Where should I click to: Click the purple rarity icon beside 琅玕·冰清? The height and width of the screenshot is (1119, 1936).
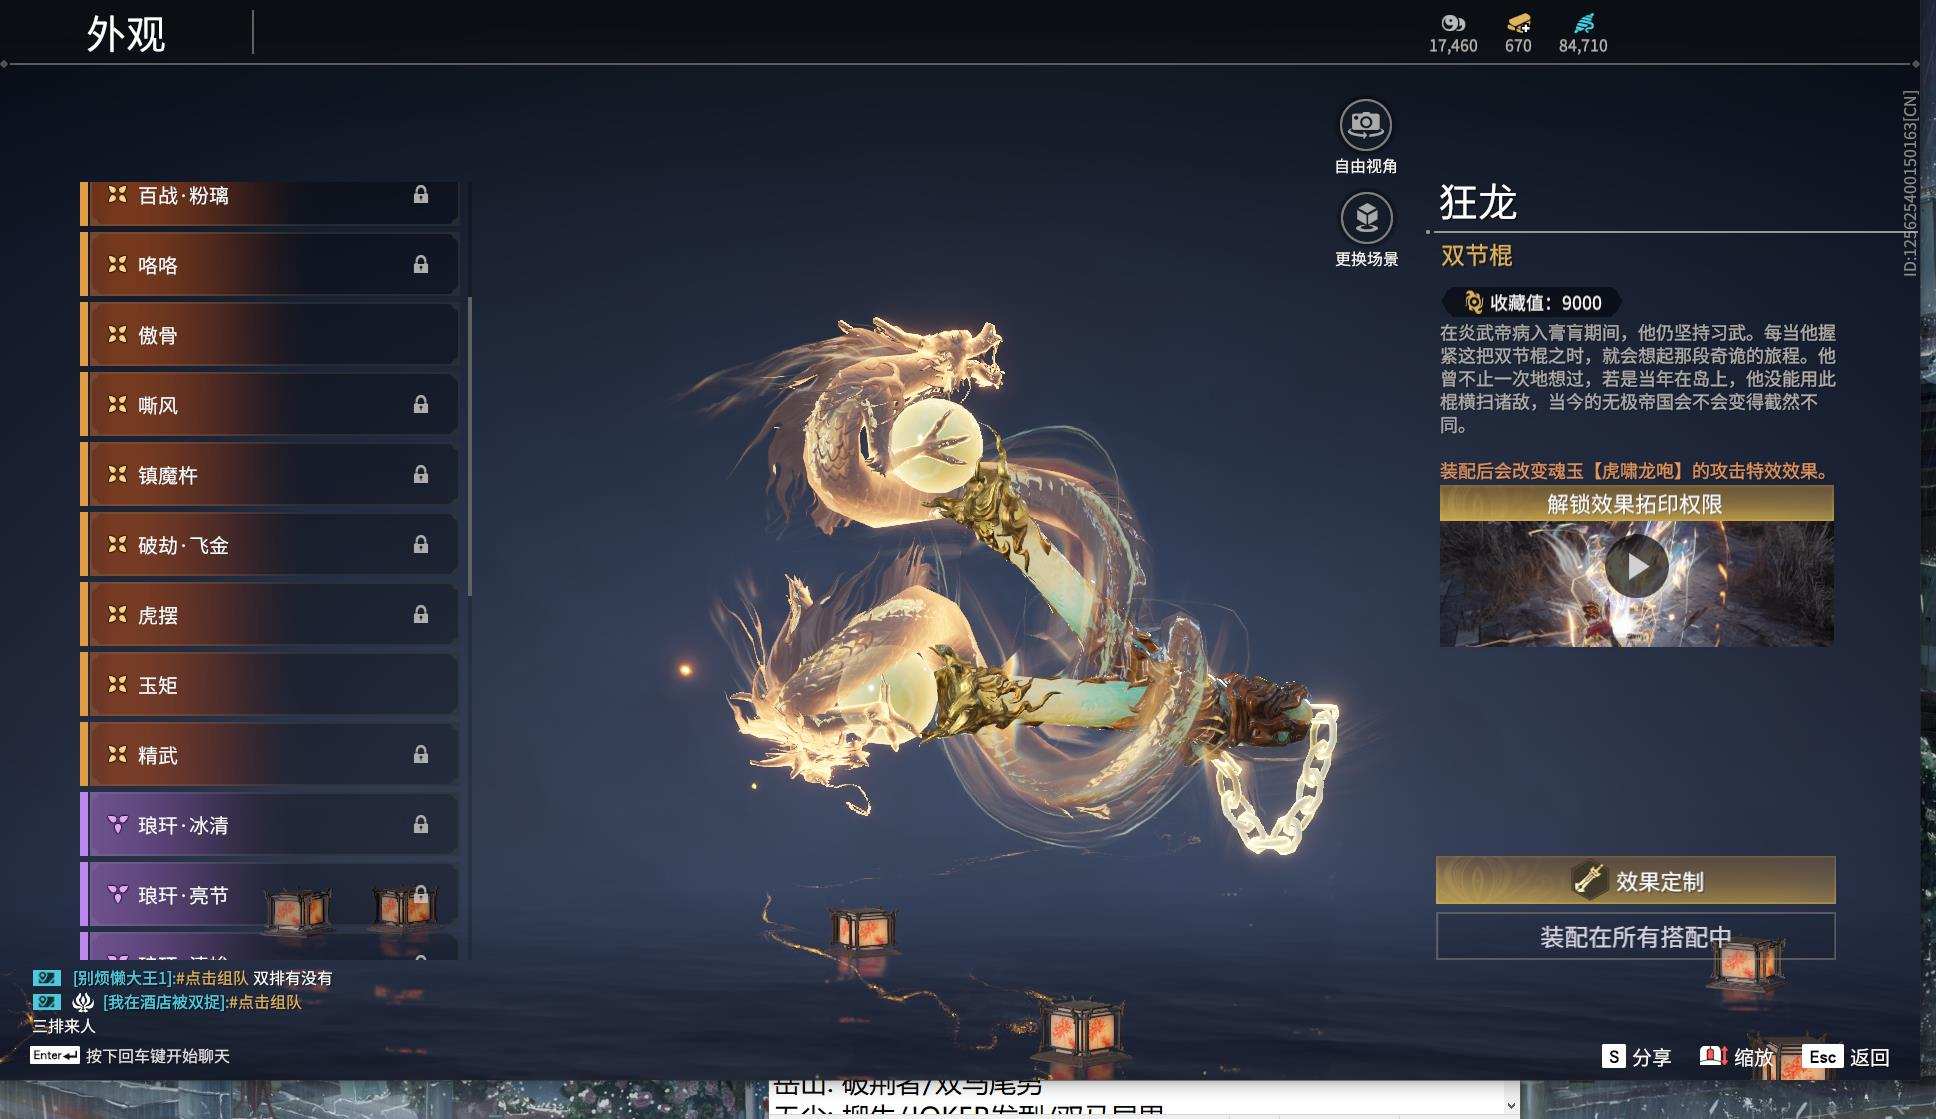click(117, 824)
